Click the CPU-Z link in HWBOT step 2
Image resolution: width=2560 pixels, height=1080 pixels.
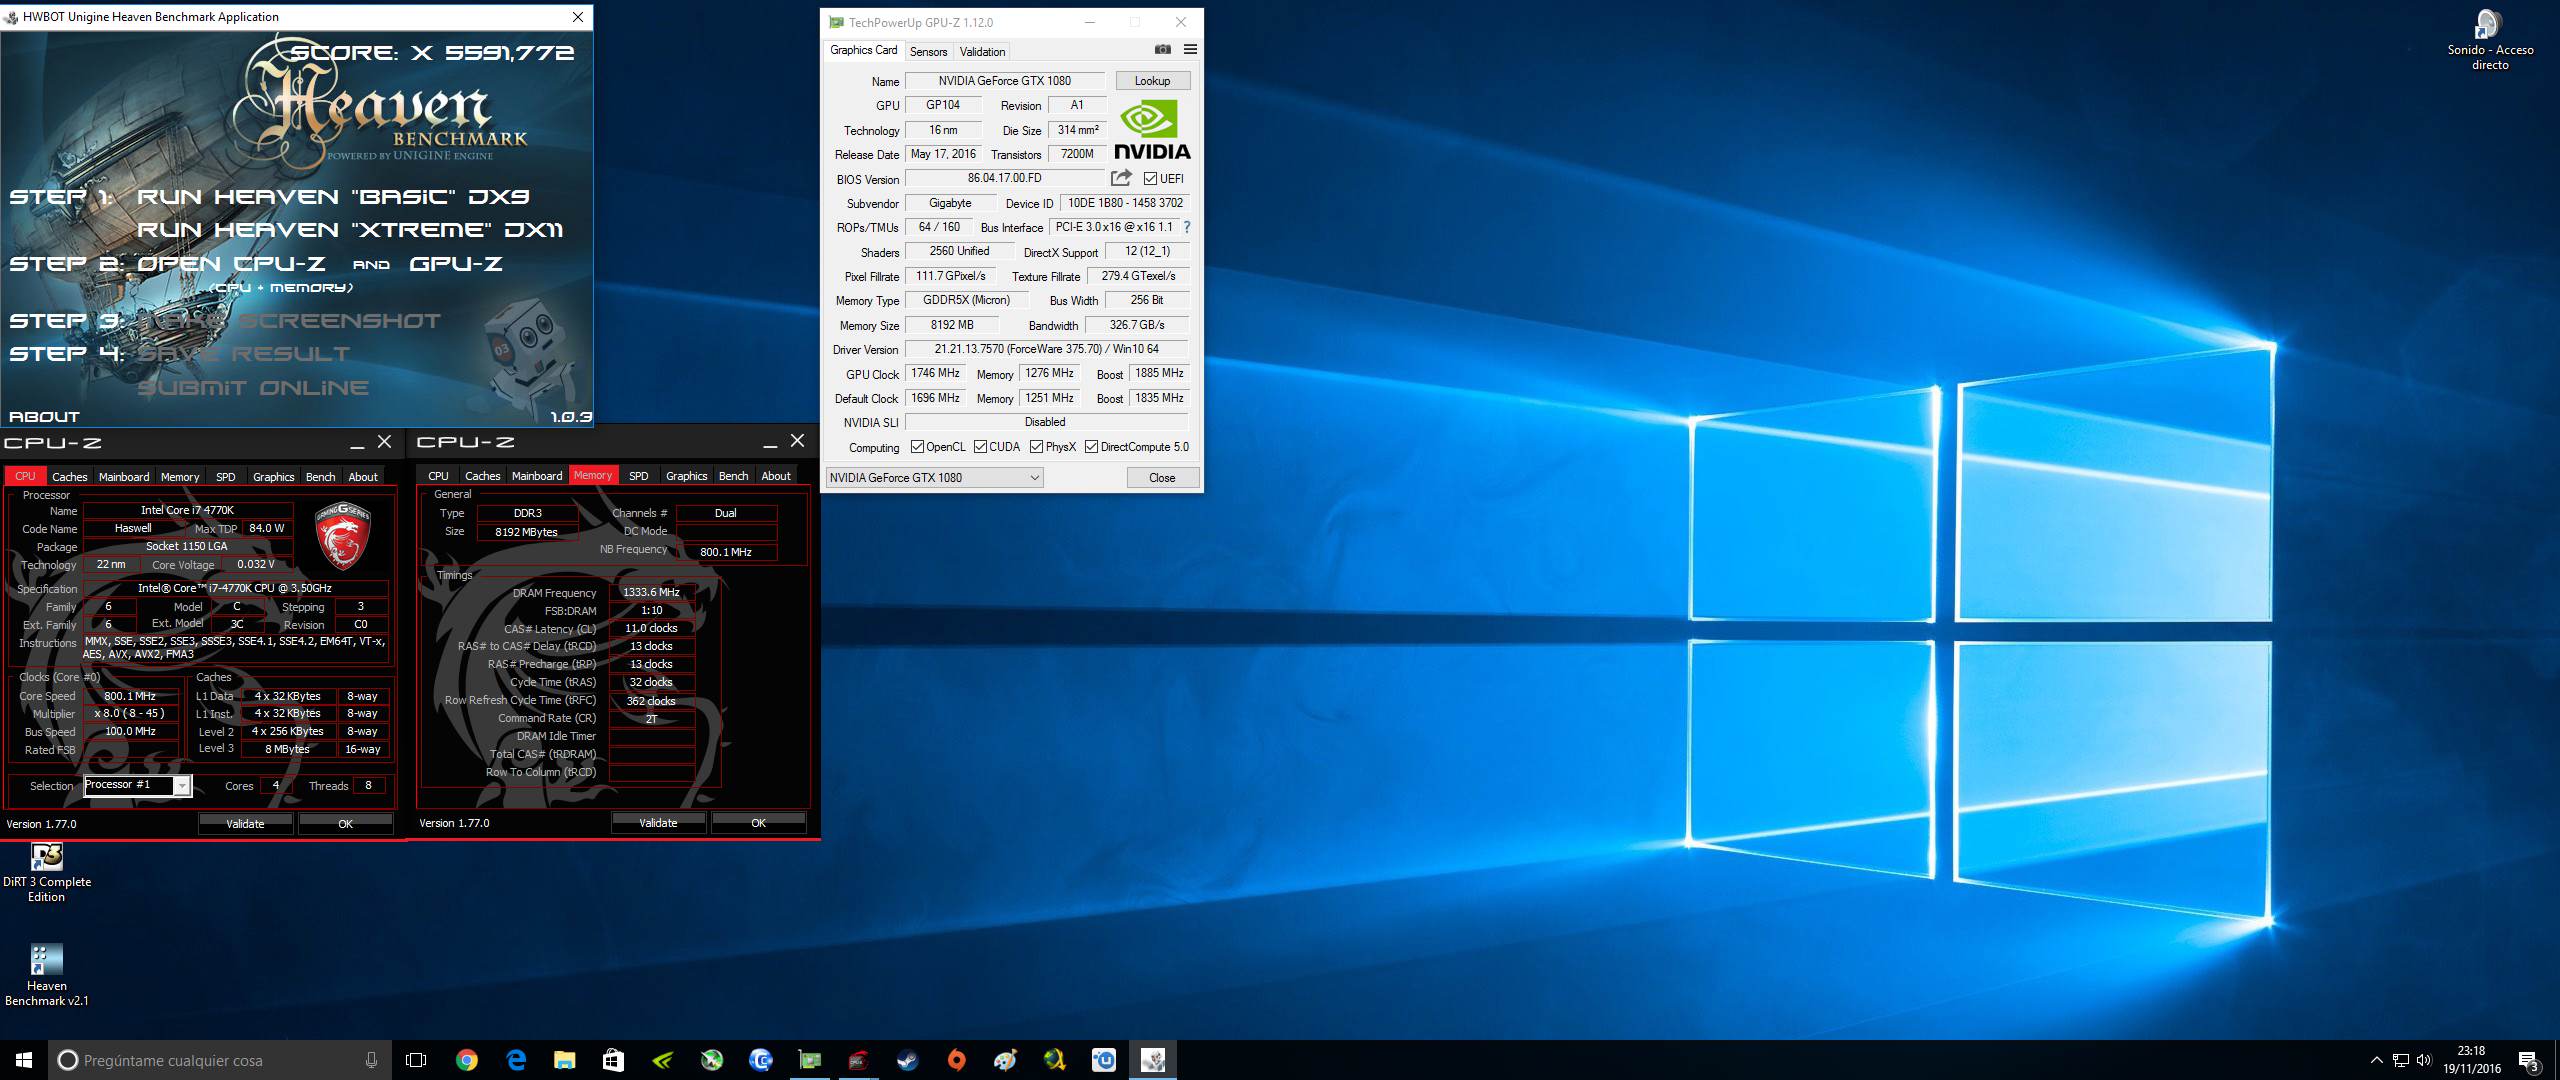pos(231,264)
